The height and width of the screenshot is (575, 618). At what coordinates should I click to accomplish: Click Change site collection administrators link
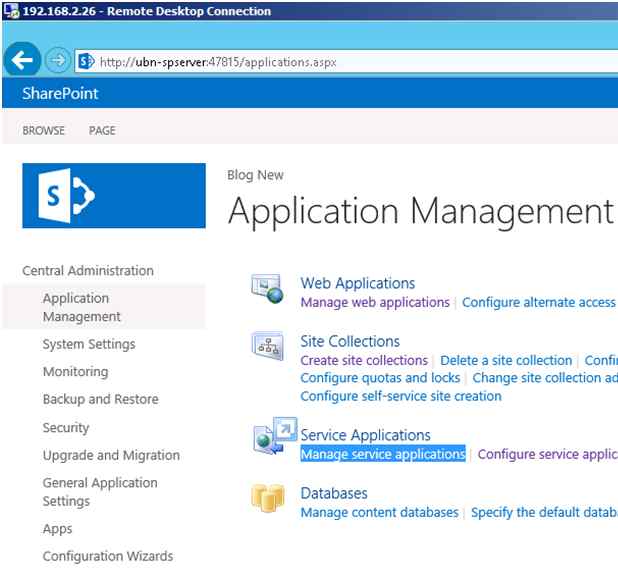pyautogui.click(x=545, y=378)
